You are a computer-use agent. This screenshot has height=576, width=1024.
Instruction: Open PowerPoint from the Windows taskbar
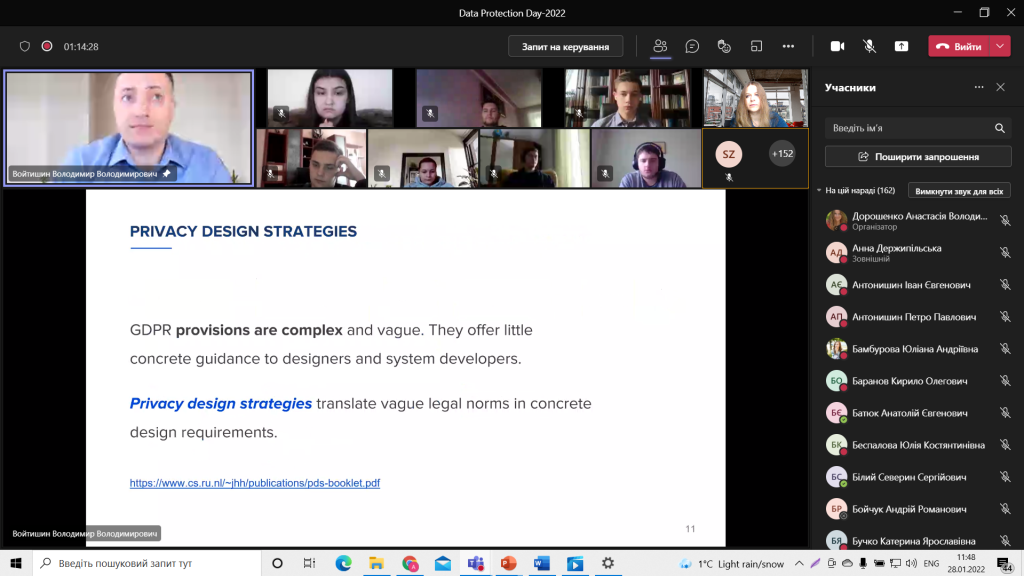(508, 563)
